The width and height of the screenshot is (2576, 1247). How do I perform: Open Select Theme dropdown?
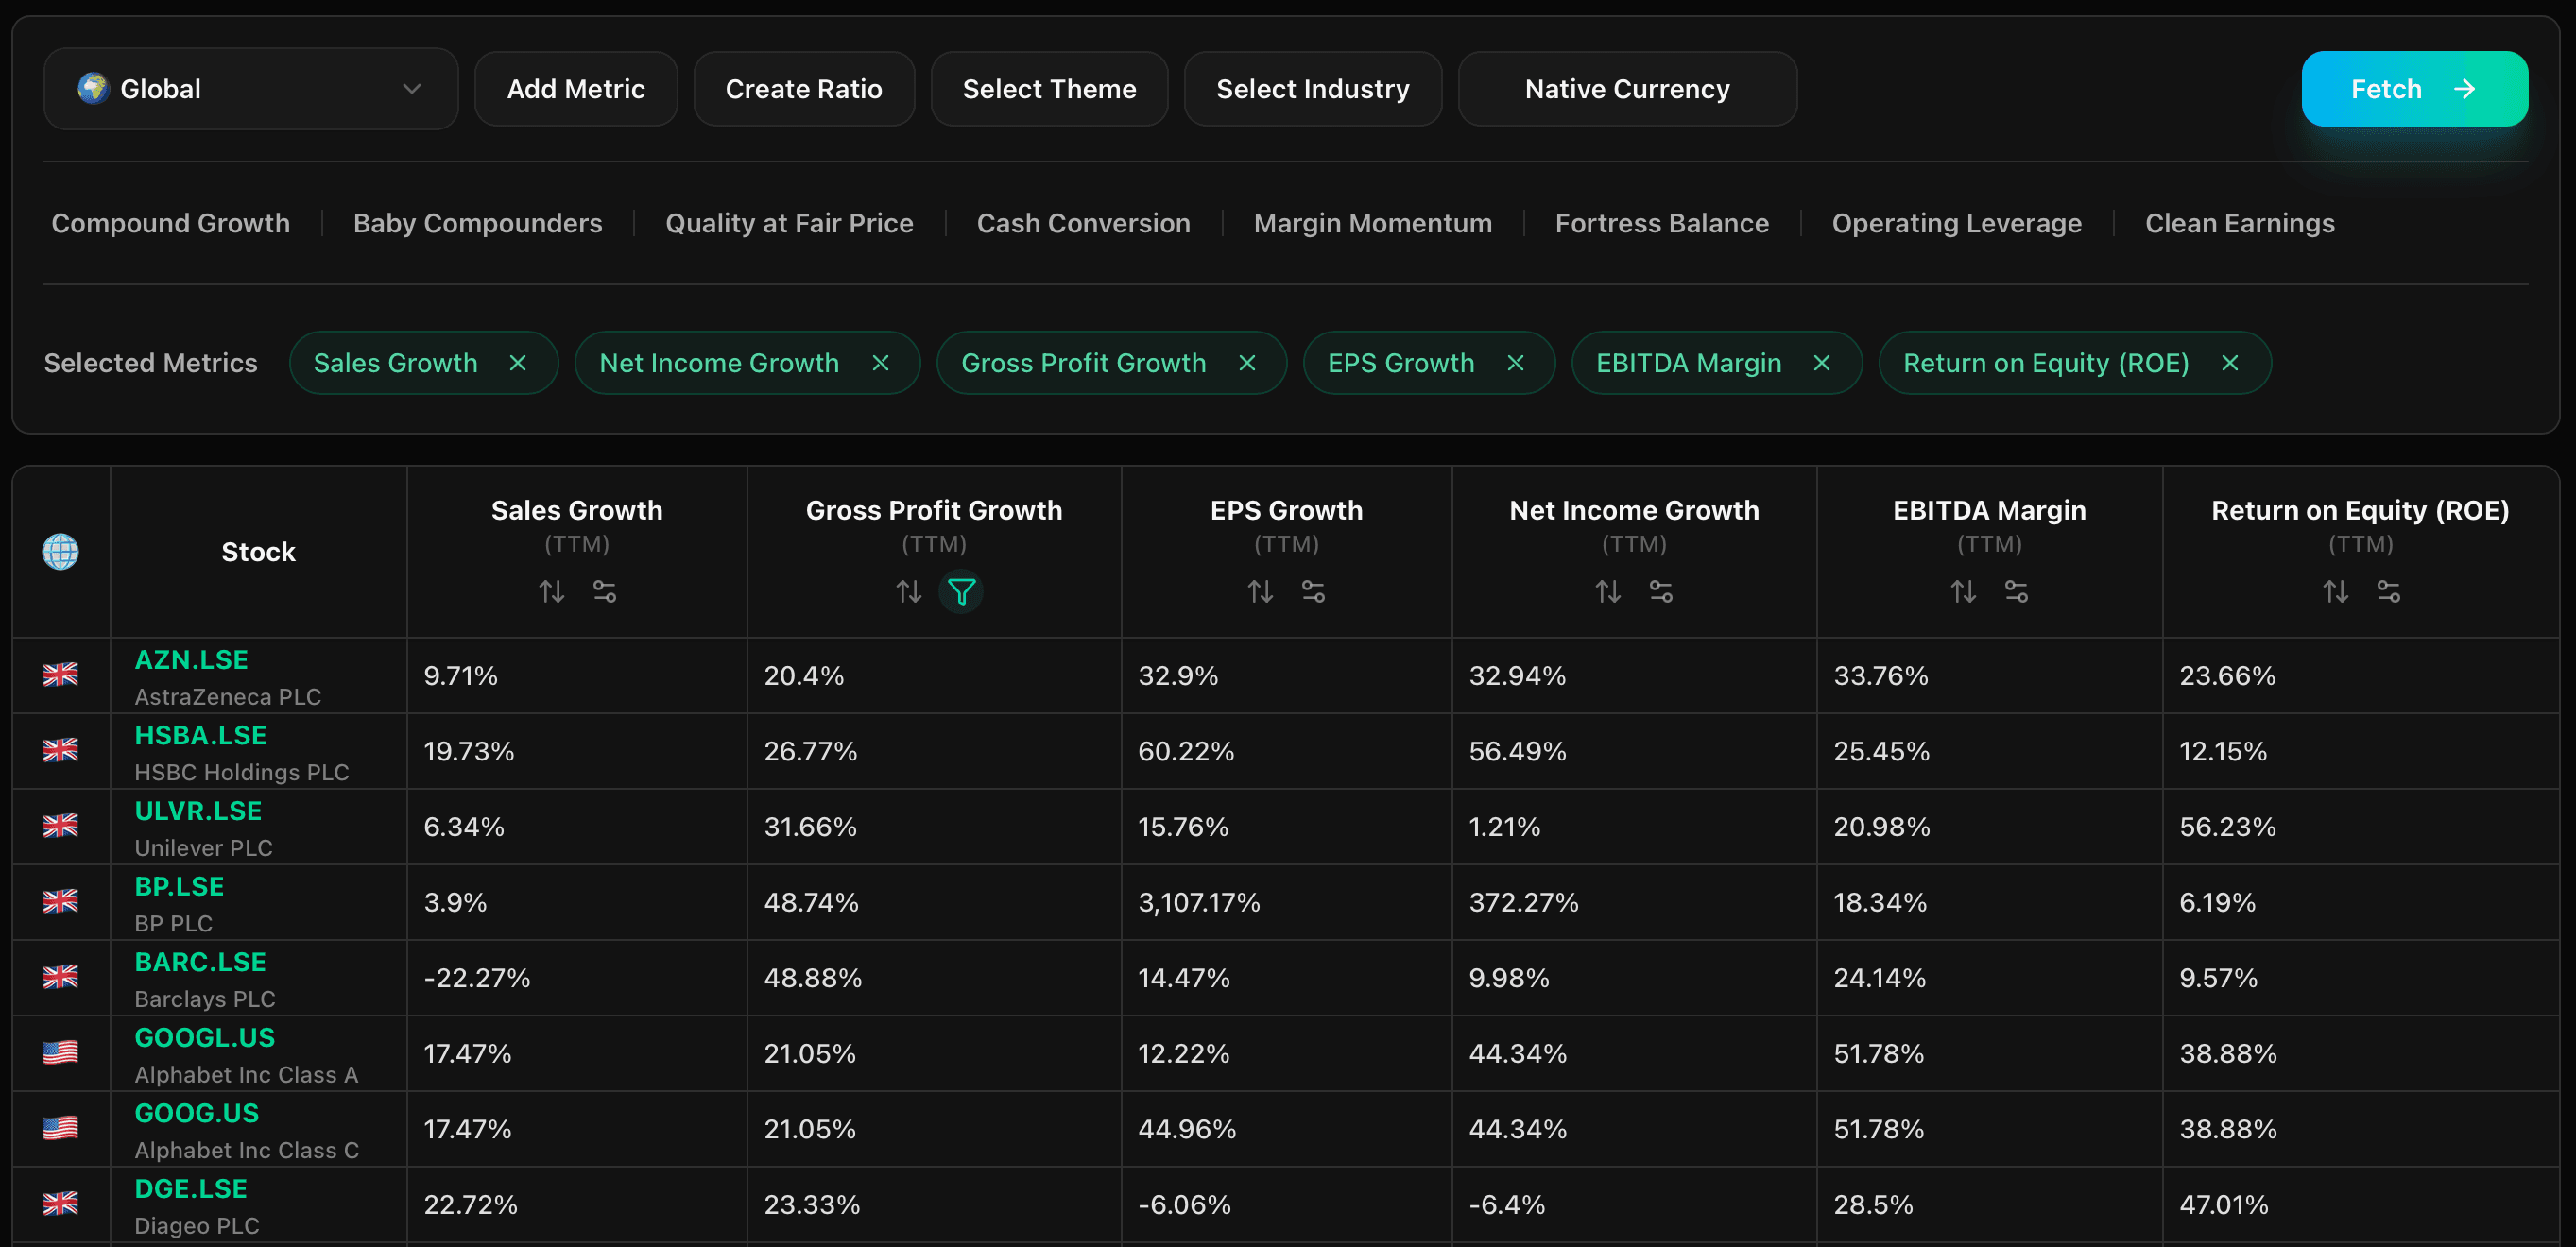[1049, 89]
